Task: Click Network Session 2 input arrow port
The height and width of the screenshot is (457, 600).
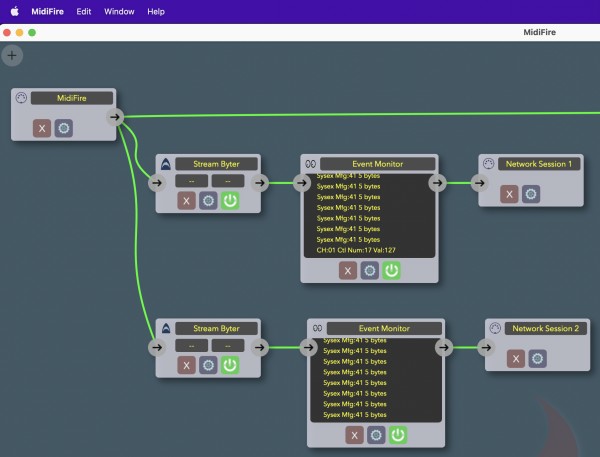Action: pyautogui.click(x=486, y=347)
